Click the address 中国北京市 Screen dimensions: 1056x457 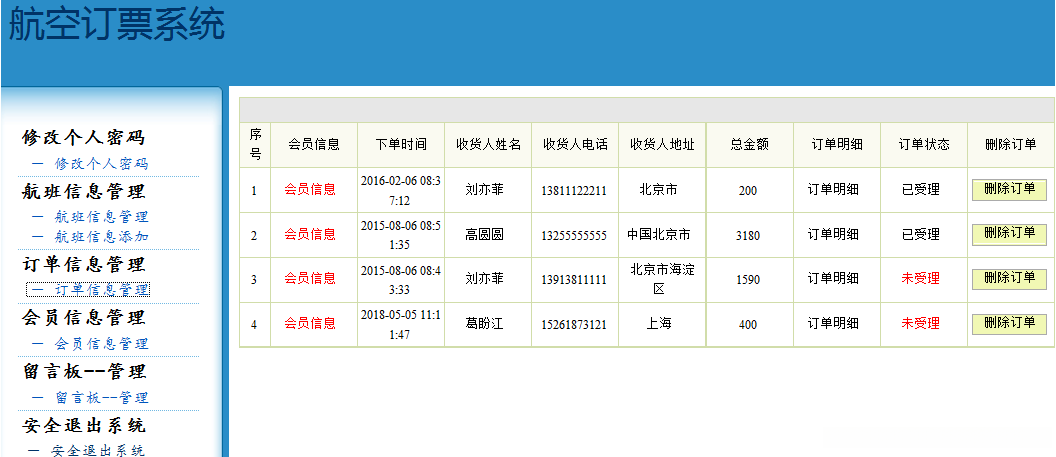(659, 234)
